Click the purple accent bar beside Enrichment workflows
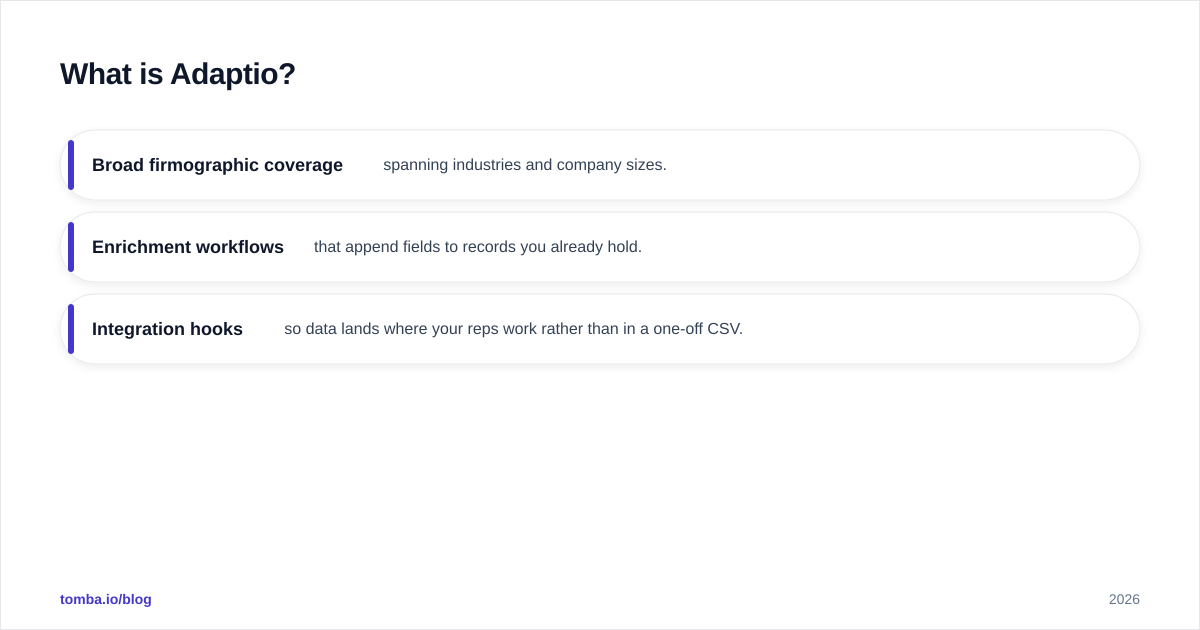Image resolution: width=1200 pixels, height=630 pixels. click(x=71, y=247)
